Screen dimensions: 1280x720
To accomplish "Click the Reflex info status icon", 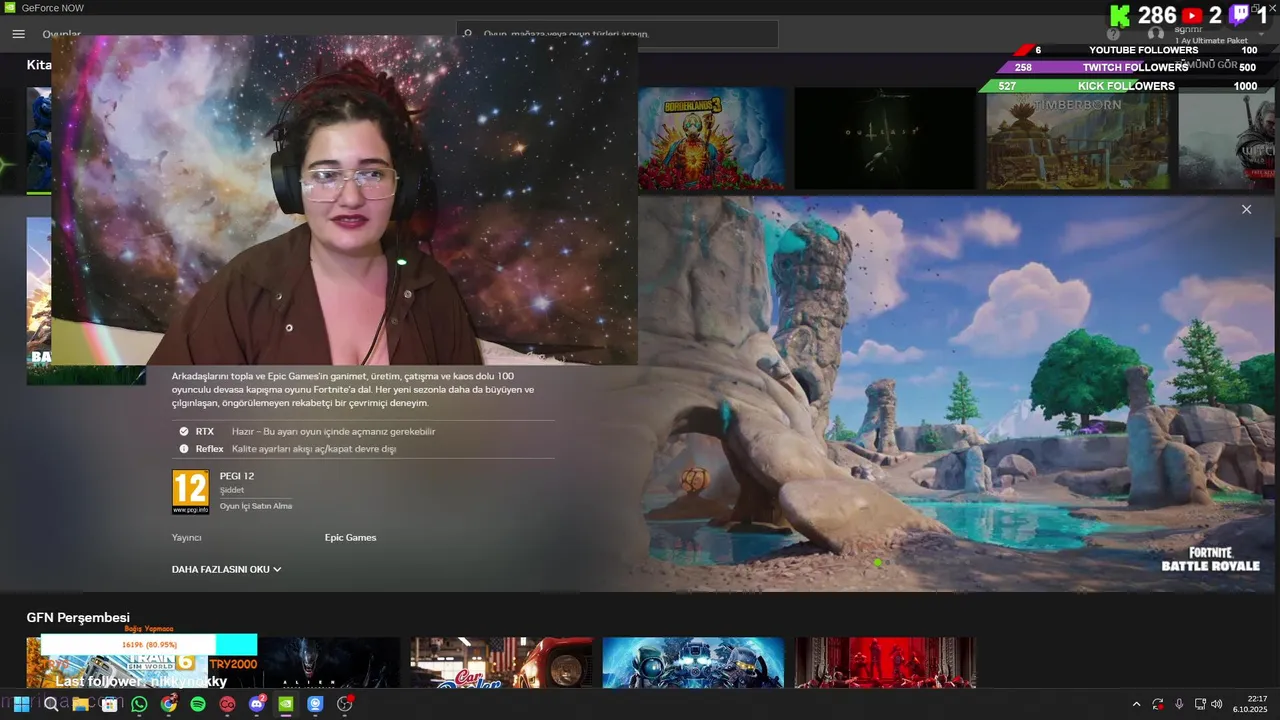I will (184, 449).
